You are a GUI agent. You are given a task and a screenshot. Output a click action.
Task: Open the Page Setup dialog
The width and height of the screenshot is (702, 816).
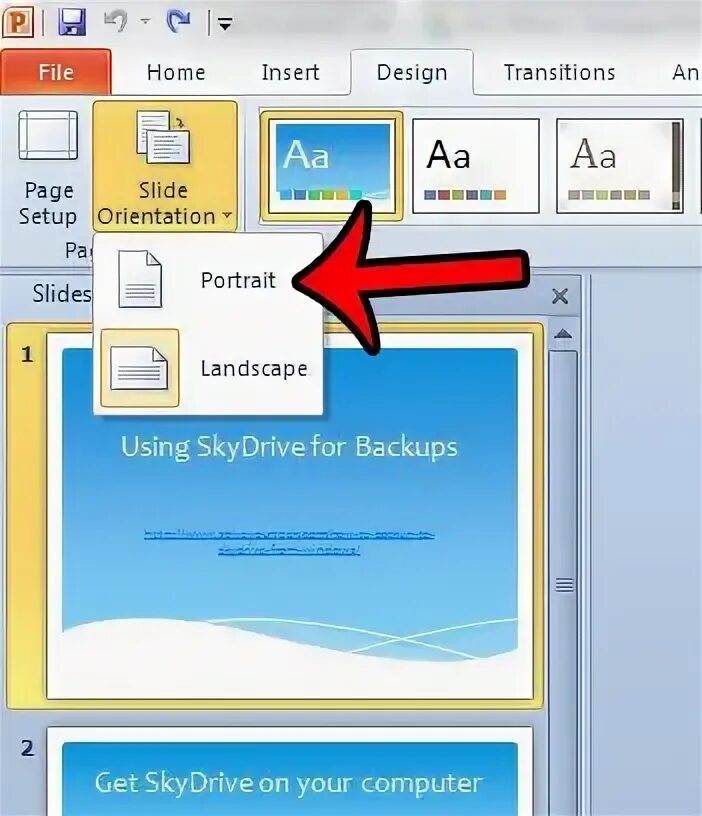coord(48,168)
